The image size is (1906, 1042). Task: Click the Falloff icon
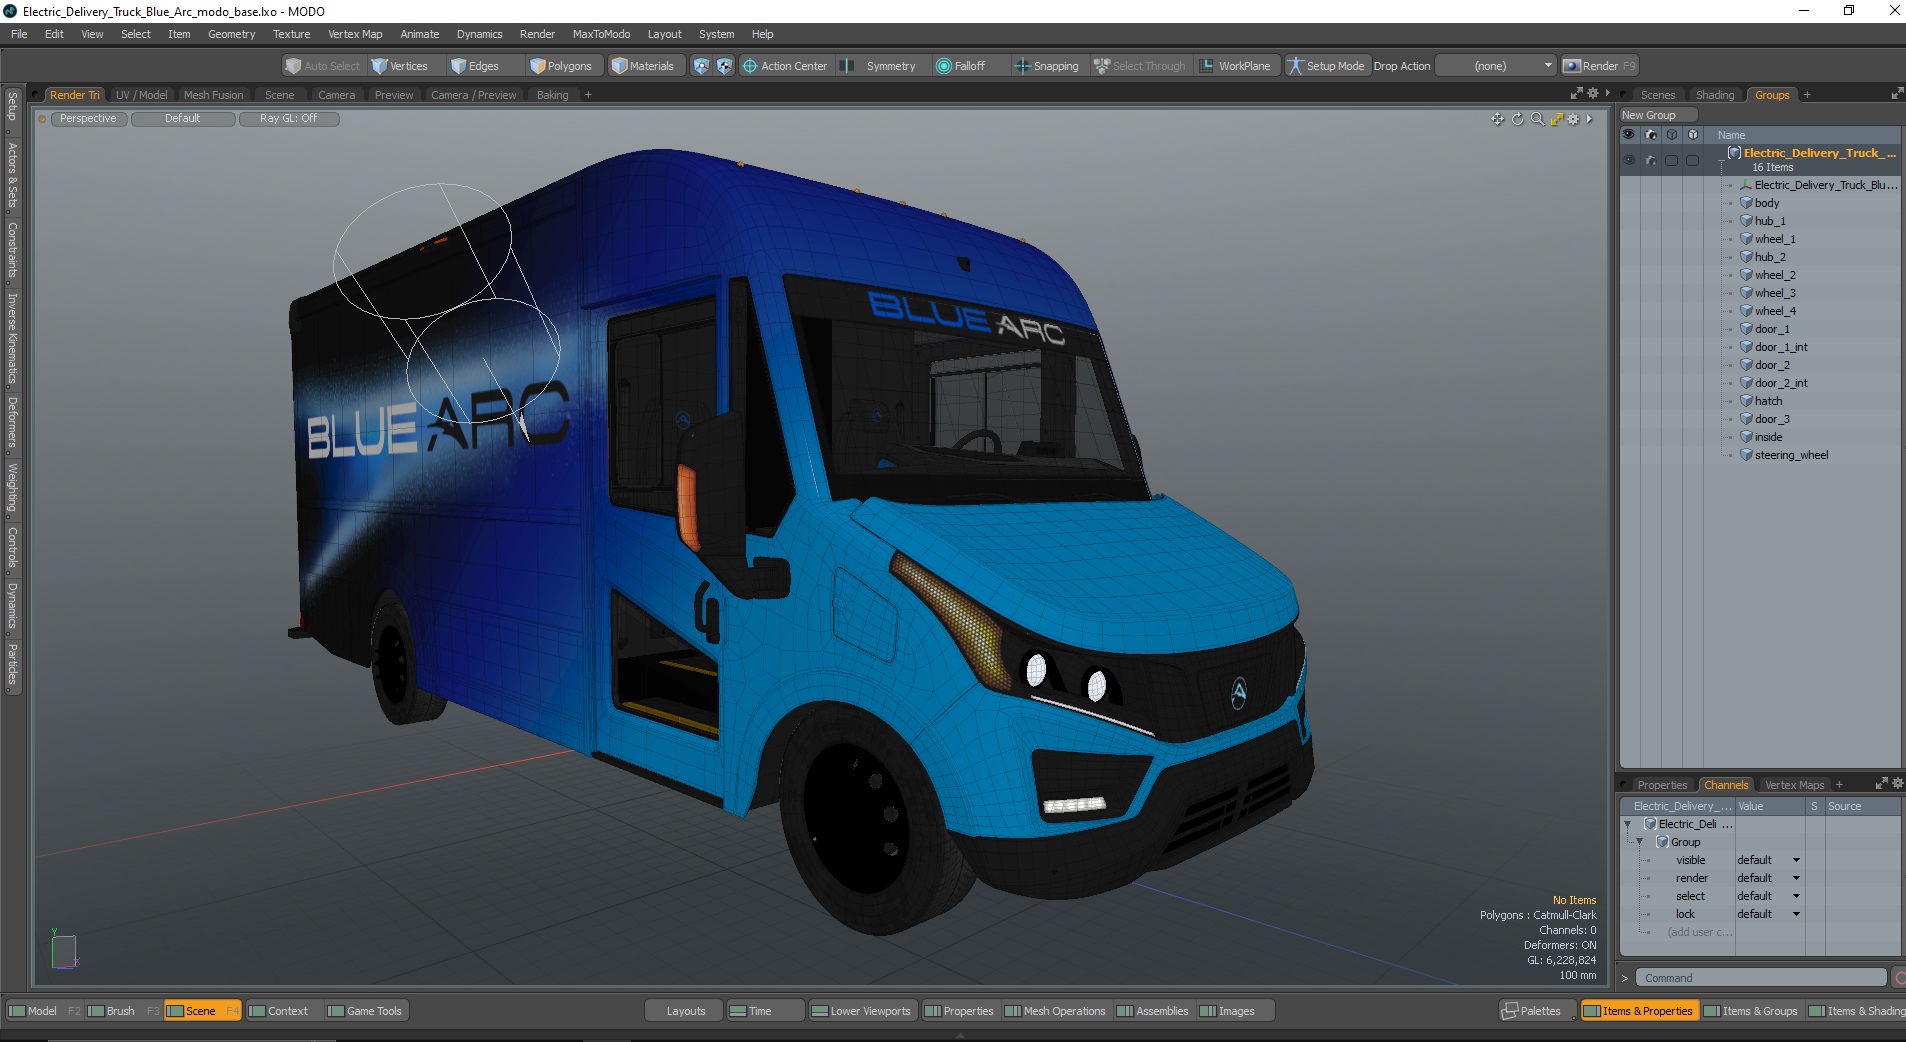point(943,66)
